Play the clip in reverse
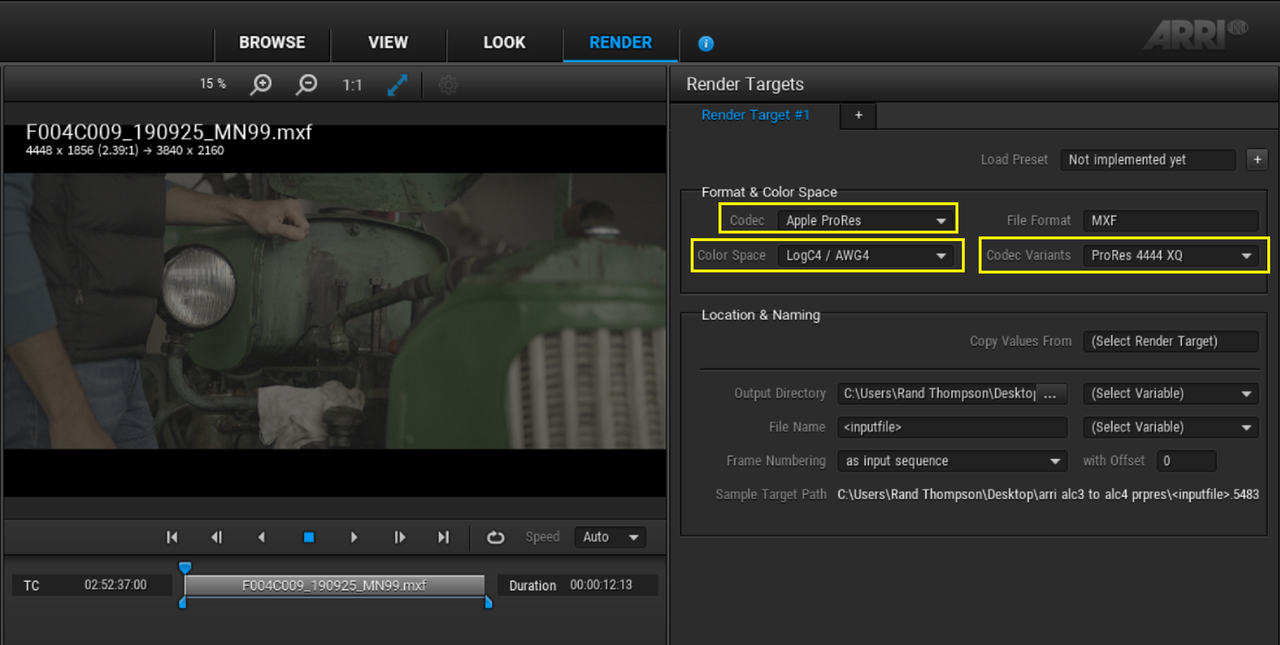The width and height of the screenshot is (1280, 645). 262,538
